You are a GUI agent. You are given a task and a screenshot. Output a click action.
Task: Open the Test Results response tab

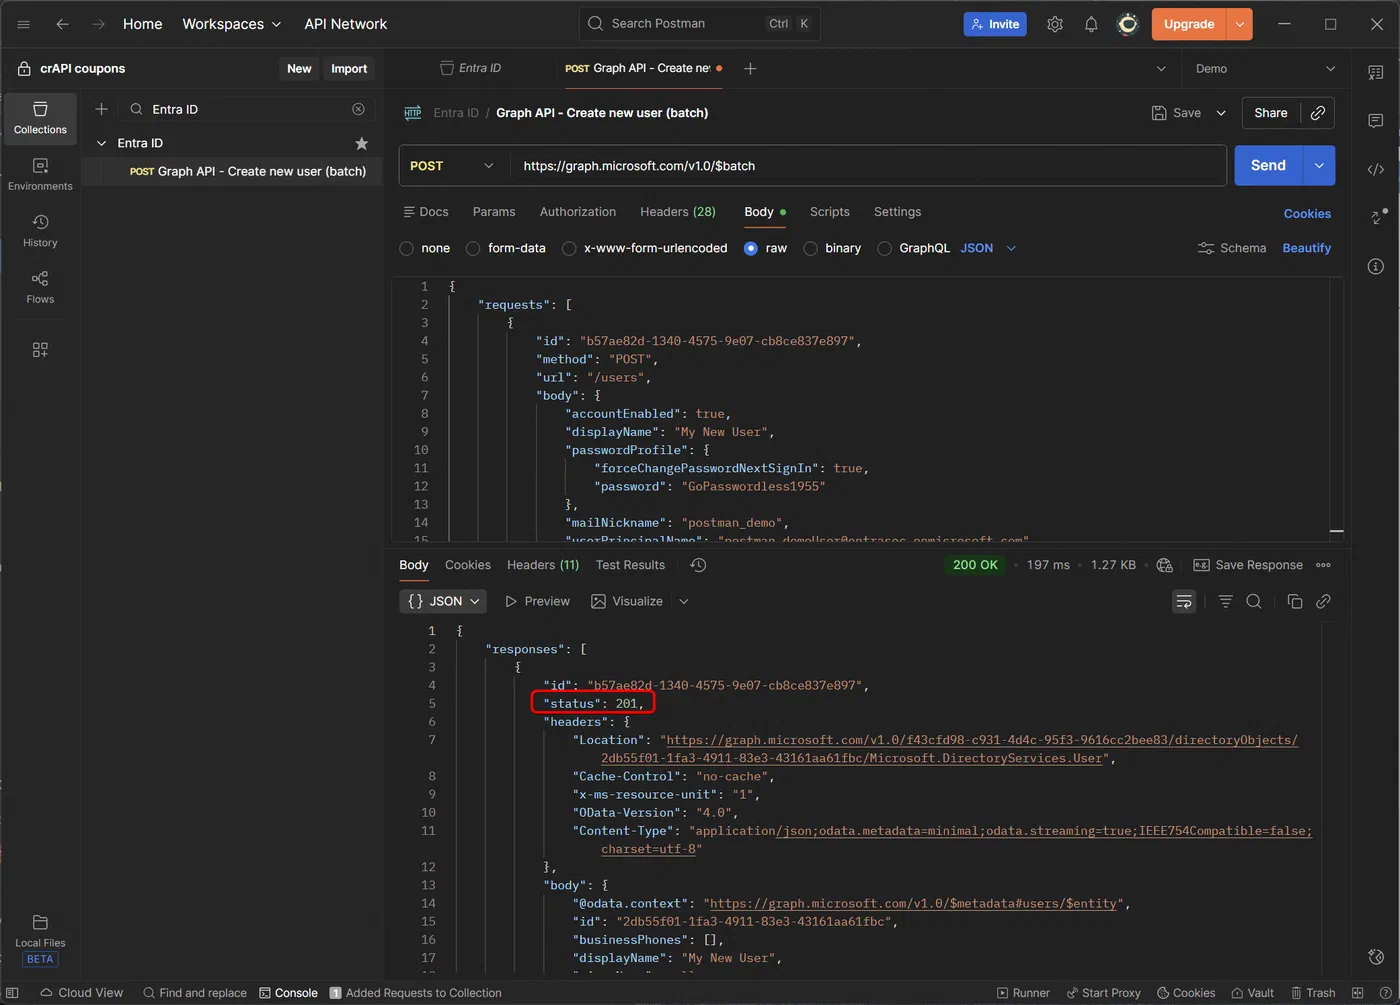(630, 565)
